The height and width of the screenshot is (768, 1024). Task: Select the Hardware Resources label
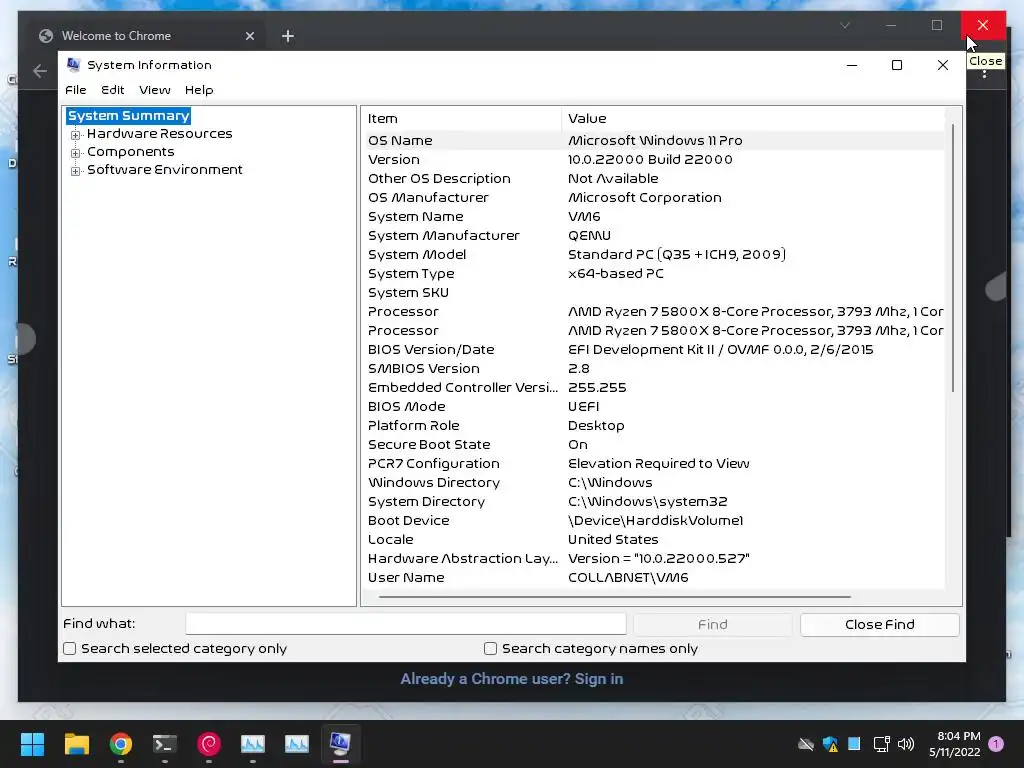click(159, 133)
